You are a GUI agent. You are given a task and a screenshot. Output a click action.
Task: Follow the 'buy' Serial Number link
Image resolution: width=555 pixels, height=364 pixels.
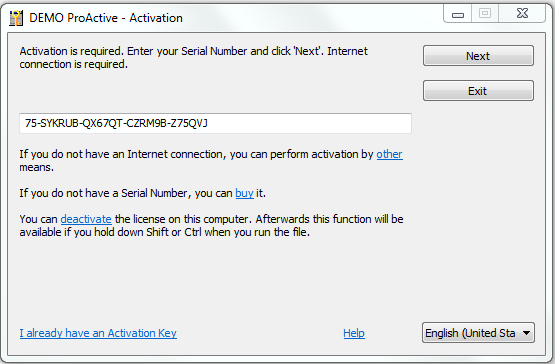[245, 193]
